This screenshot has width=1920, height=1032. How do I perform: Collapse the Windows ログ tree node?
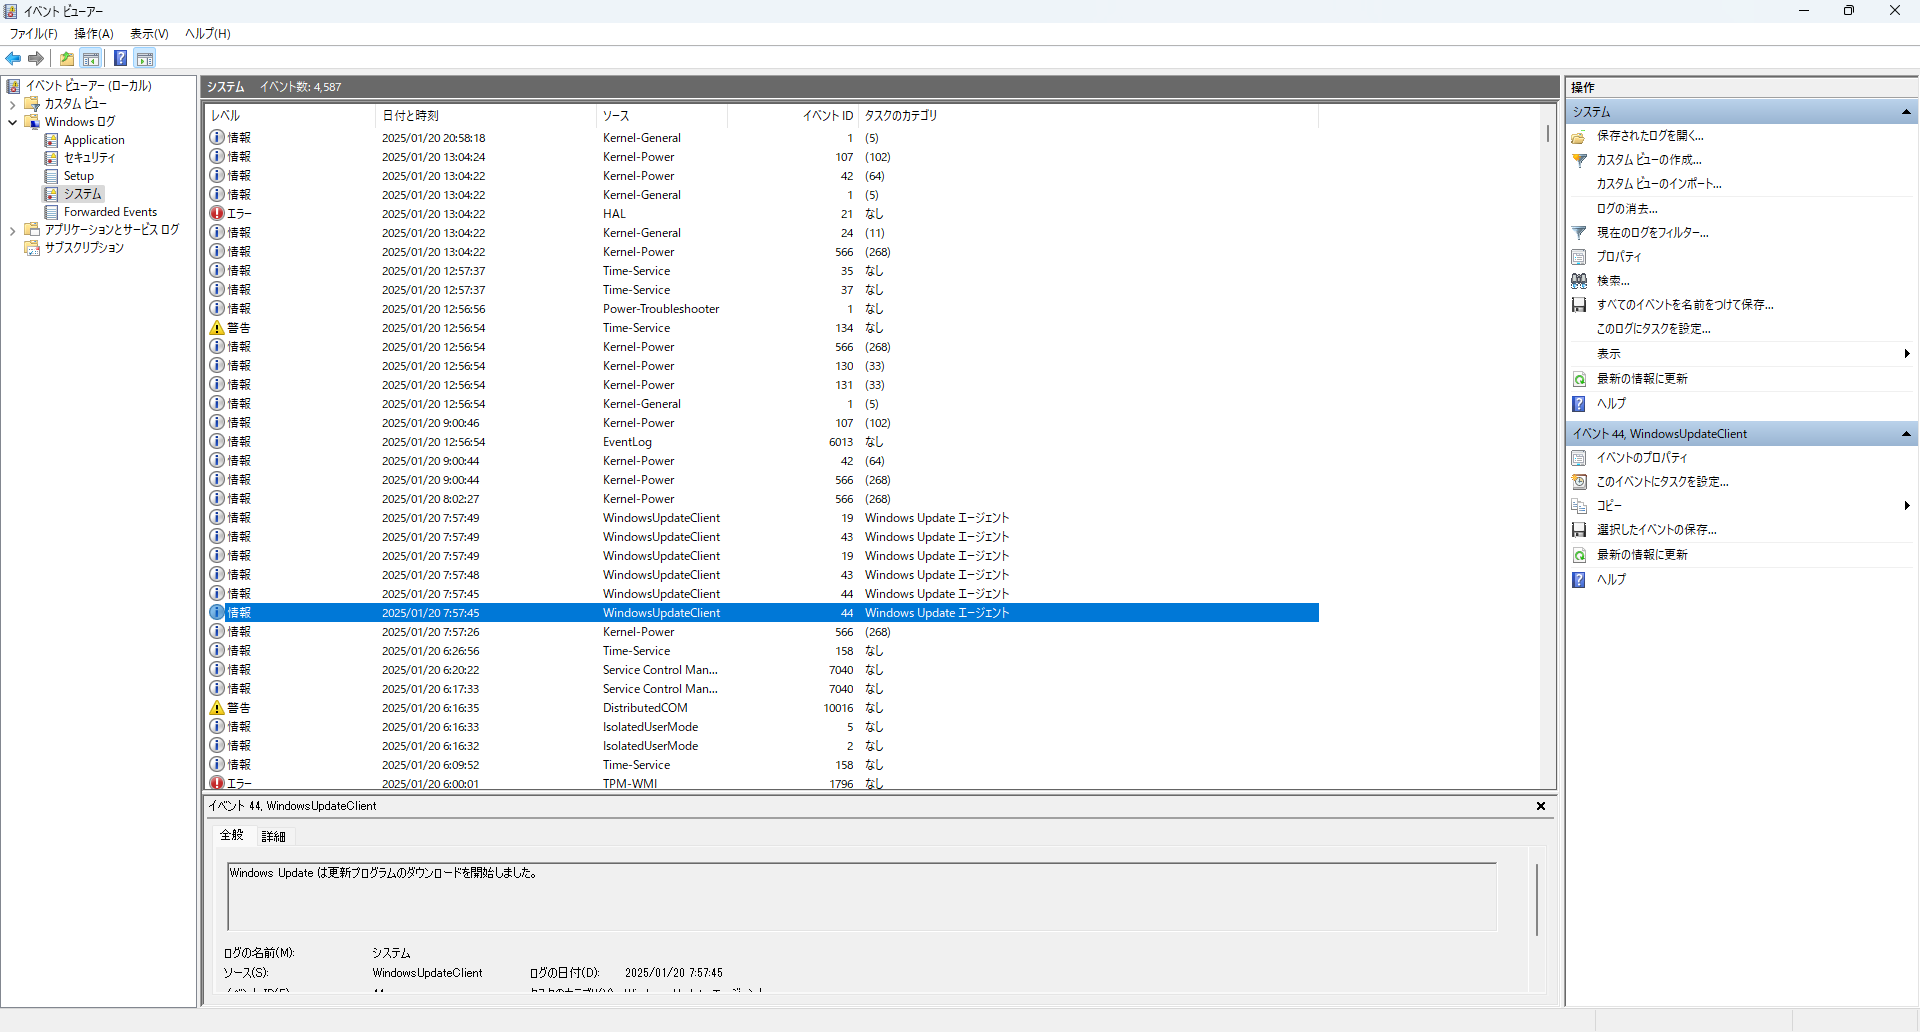(12, 122)
